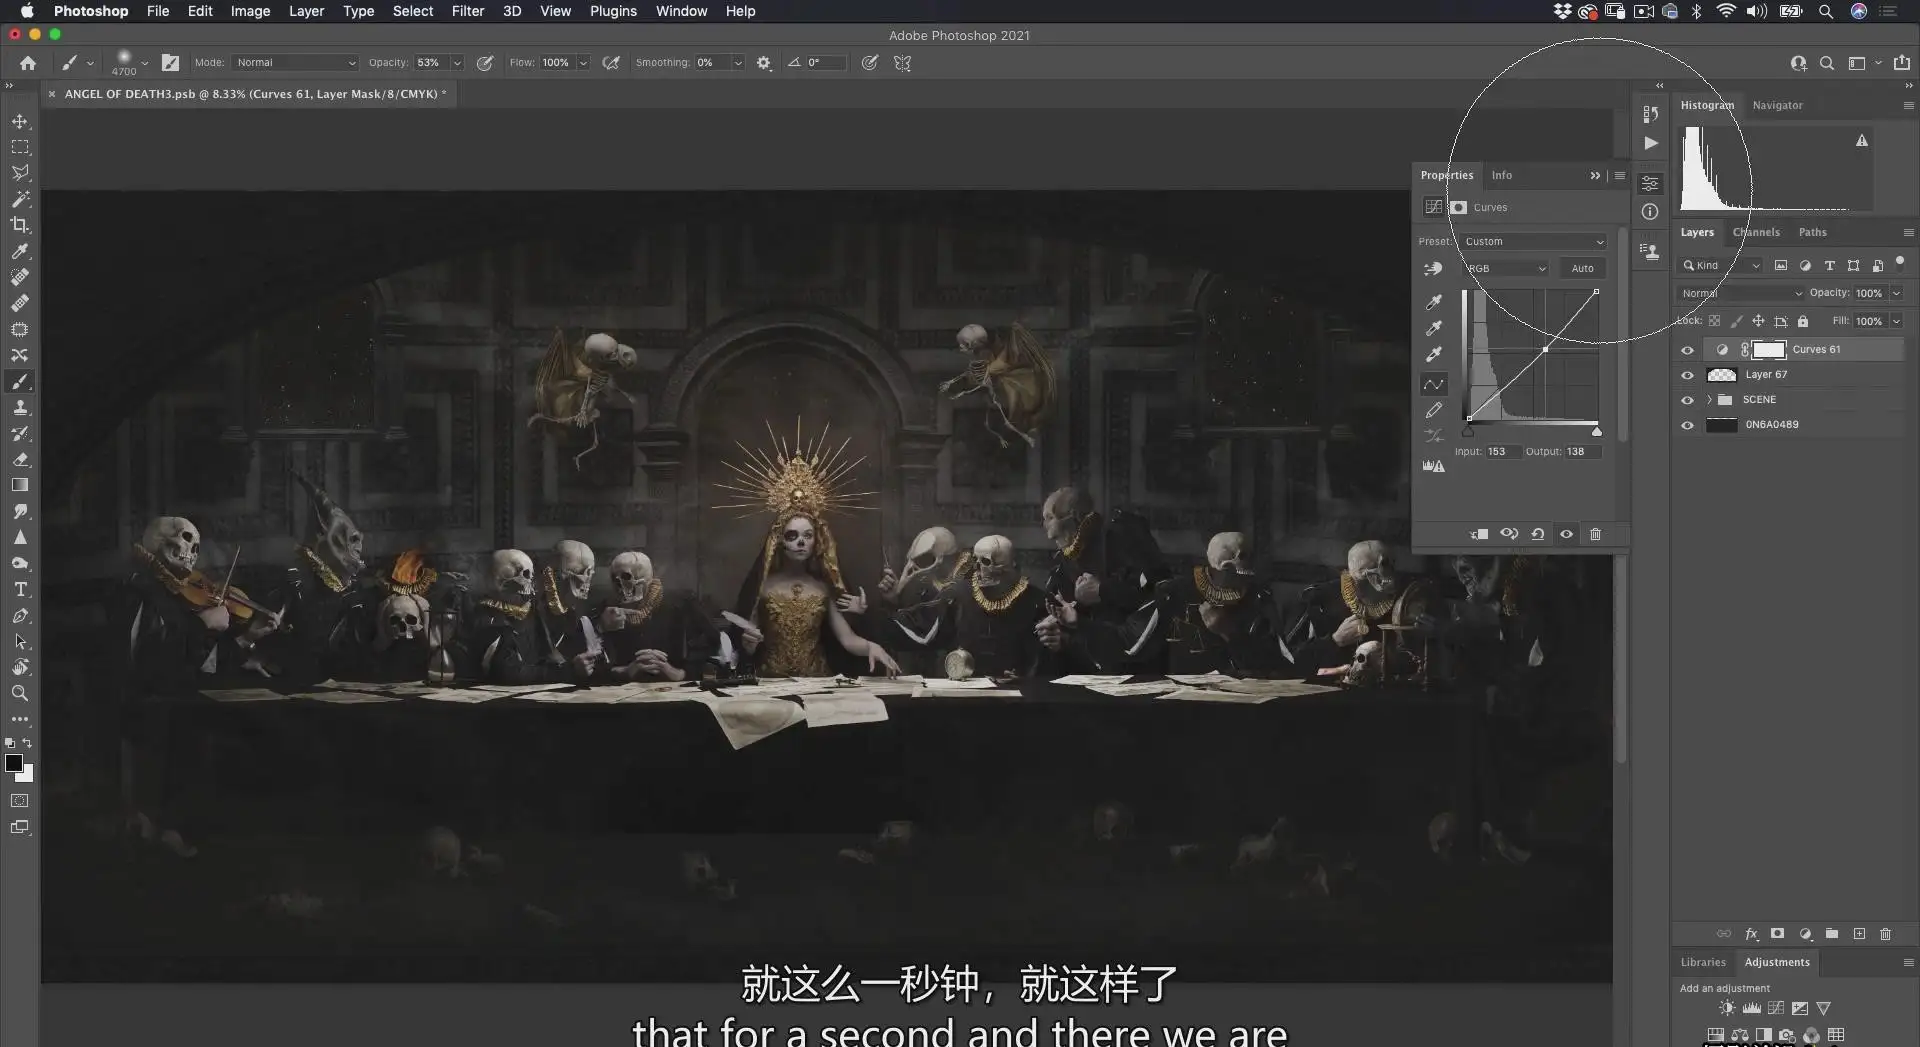The width and height of the screenshot is (1920, 1047).
Task: Open the Image menu
Action: coord(250,11)
